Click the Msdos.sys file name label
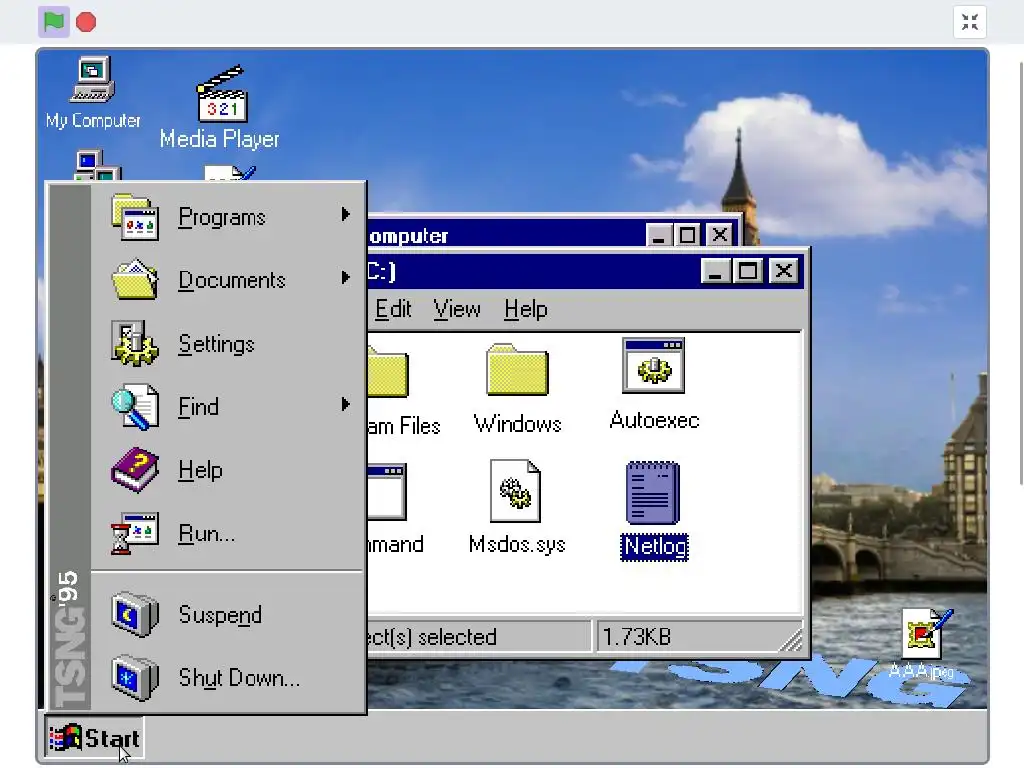 tap(517, 544)
